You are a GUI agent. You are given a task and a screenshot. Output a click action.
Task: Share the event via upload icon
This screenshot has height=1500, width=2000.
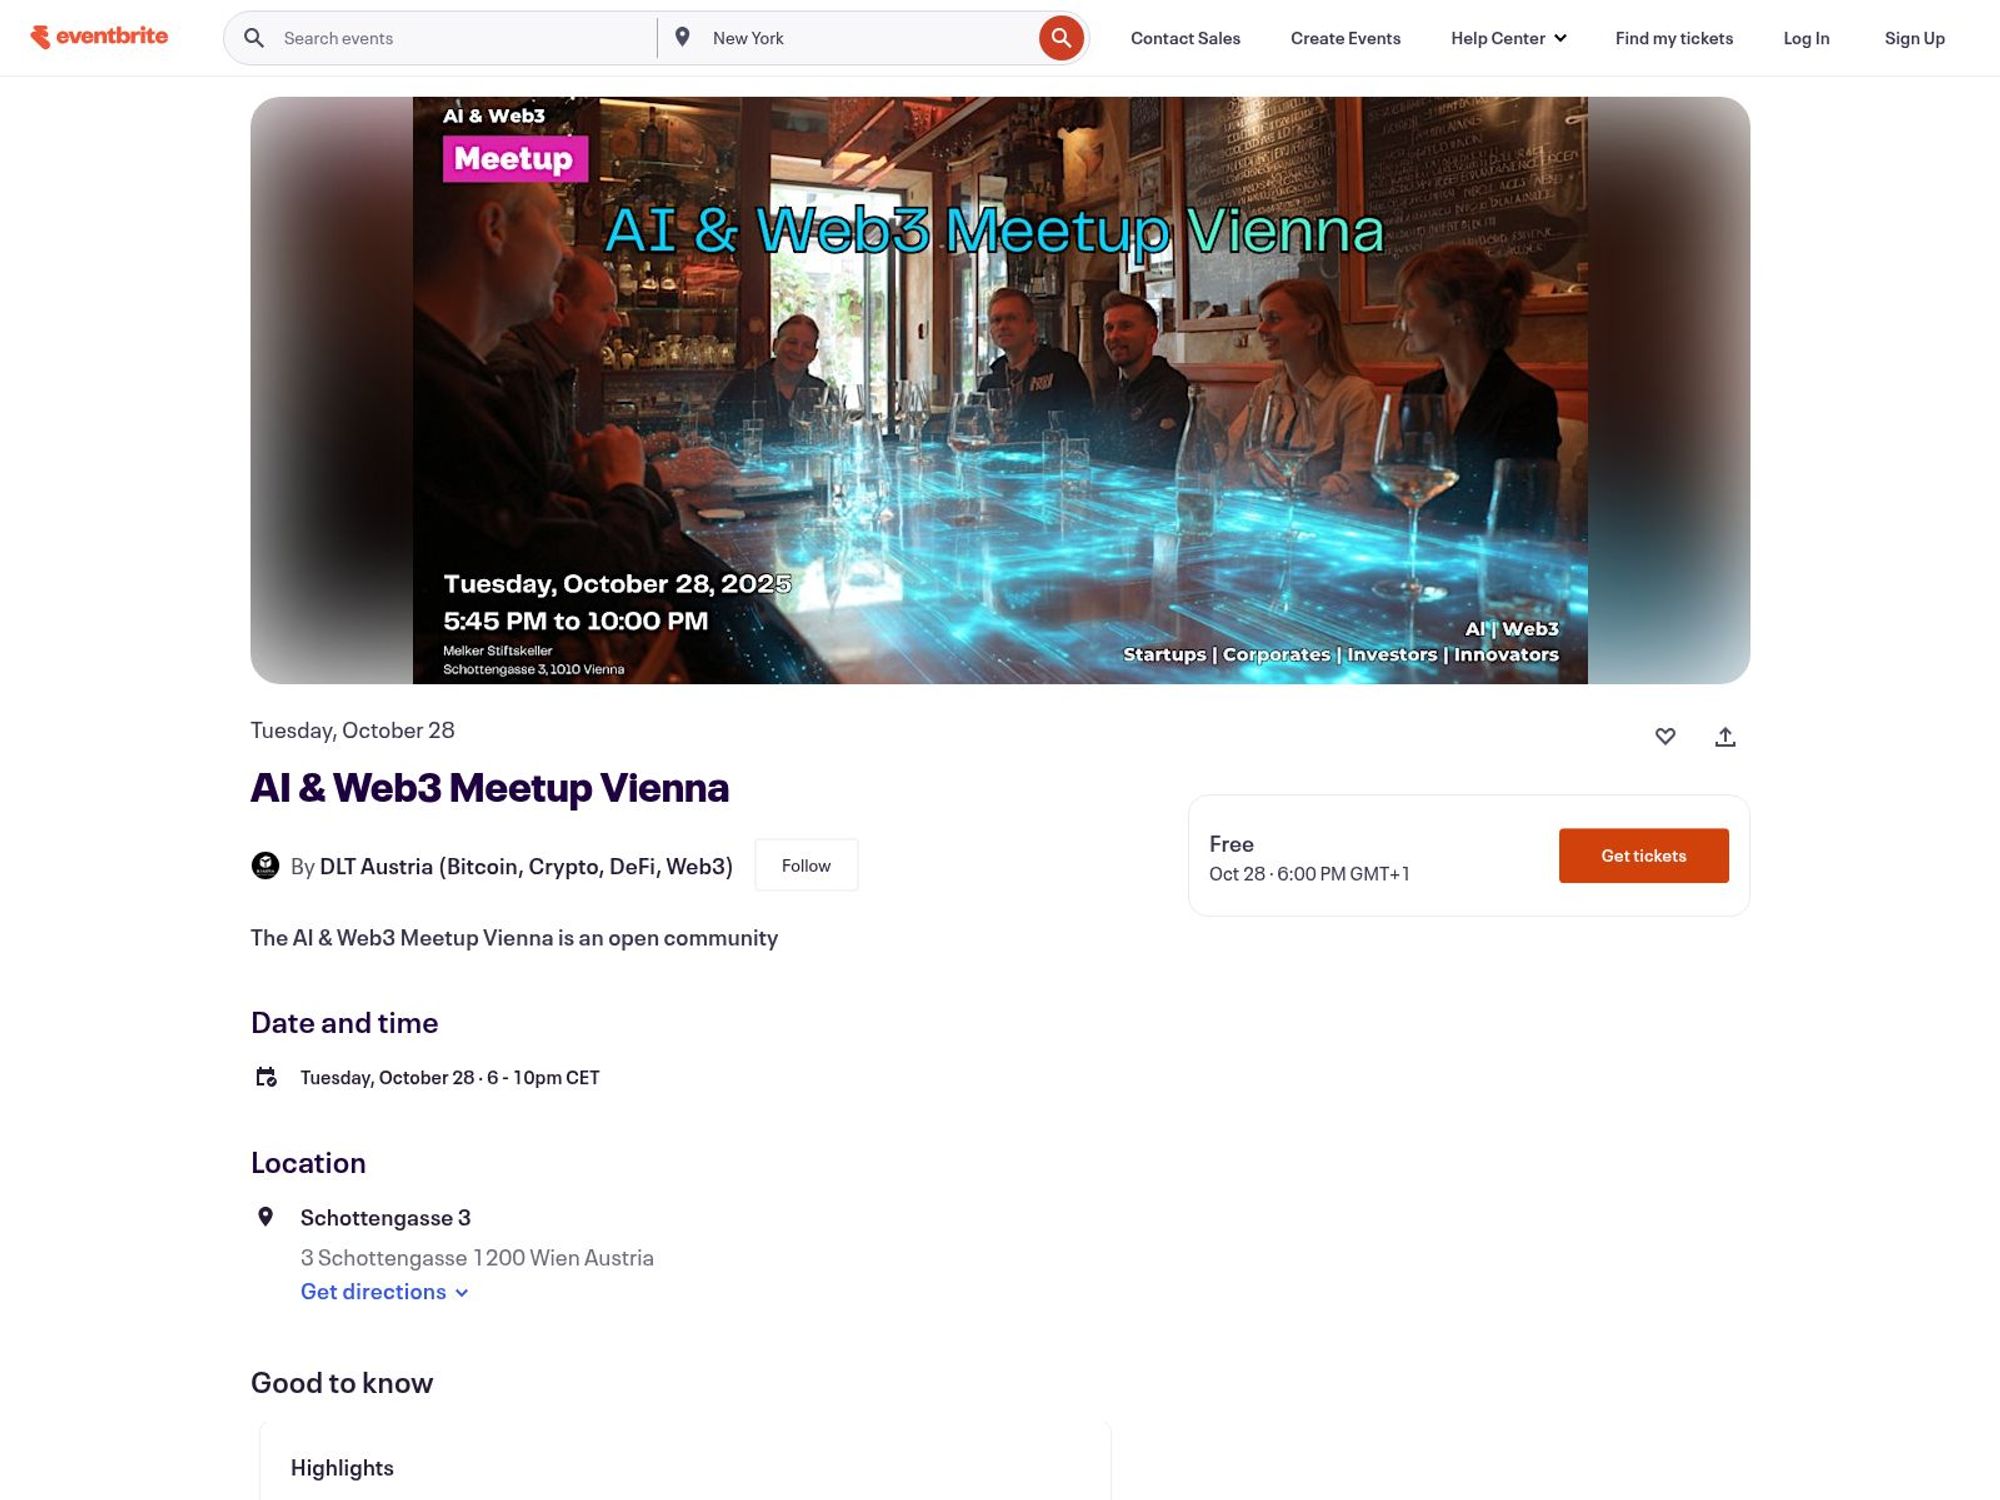coord(1725,737)
